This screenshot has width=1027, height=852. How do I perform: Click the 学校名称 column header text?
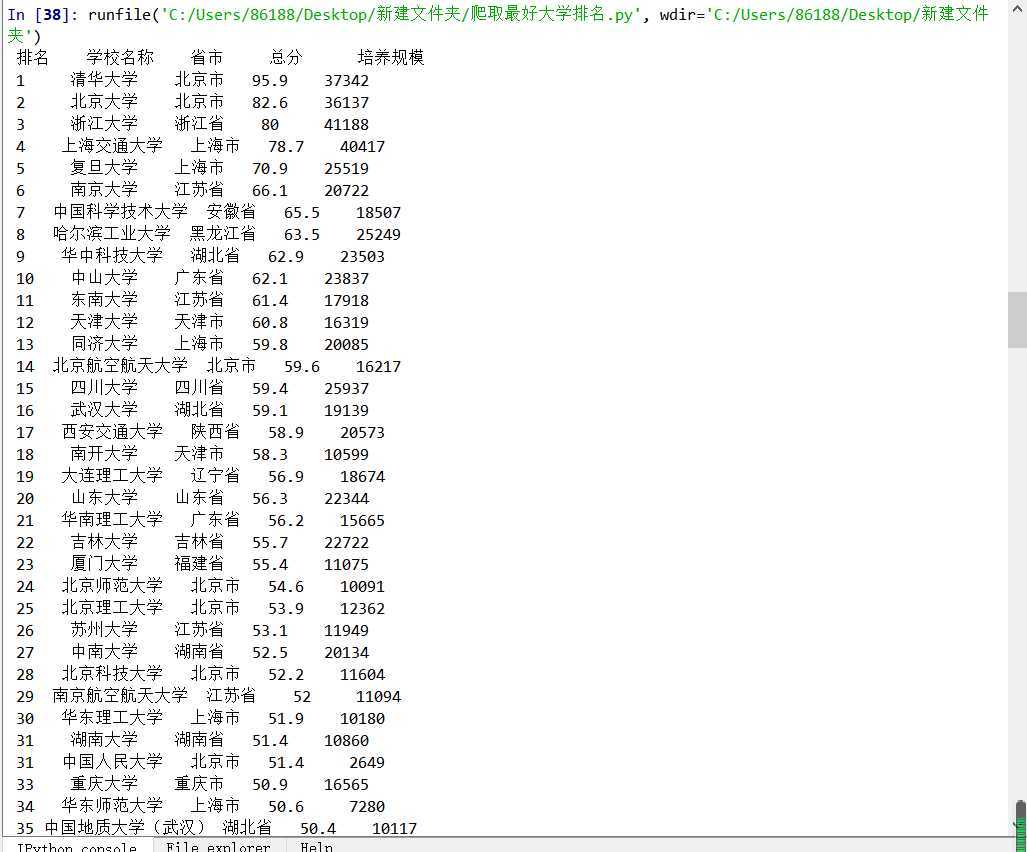(x=120, y=58)
